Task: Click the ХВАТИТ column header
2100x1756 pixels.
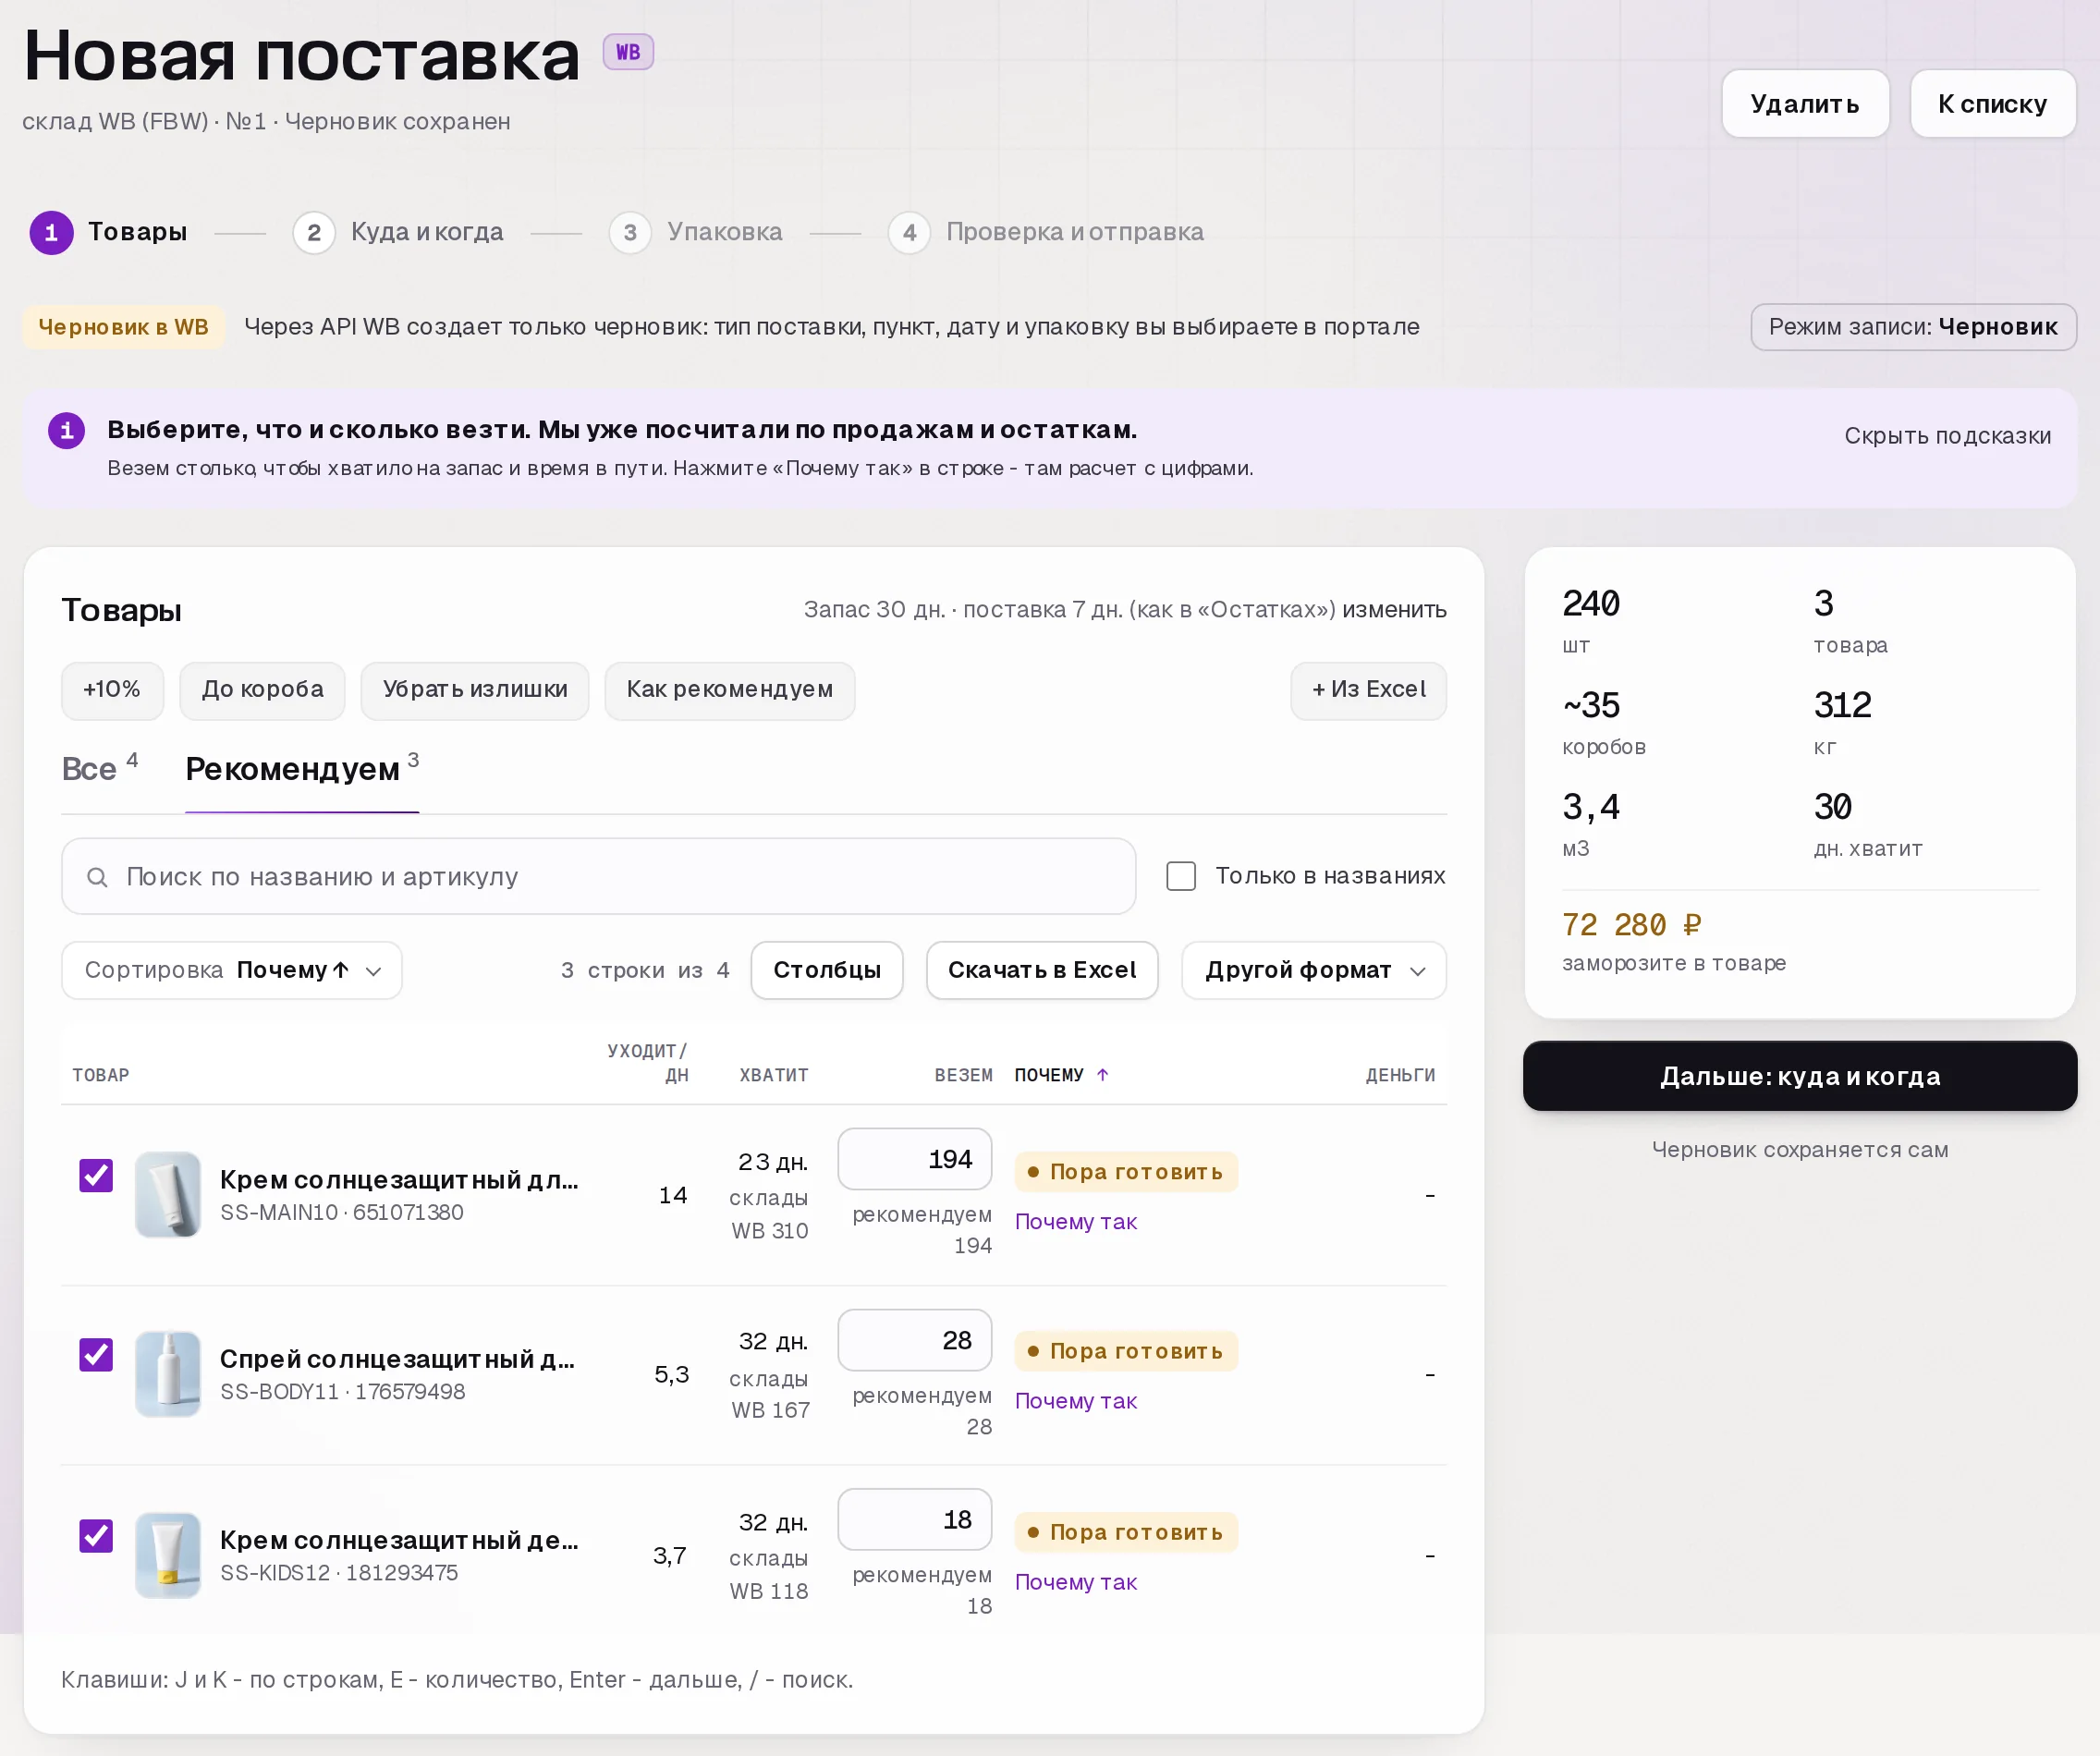Action: (774, 1075)
